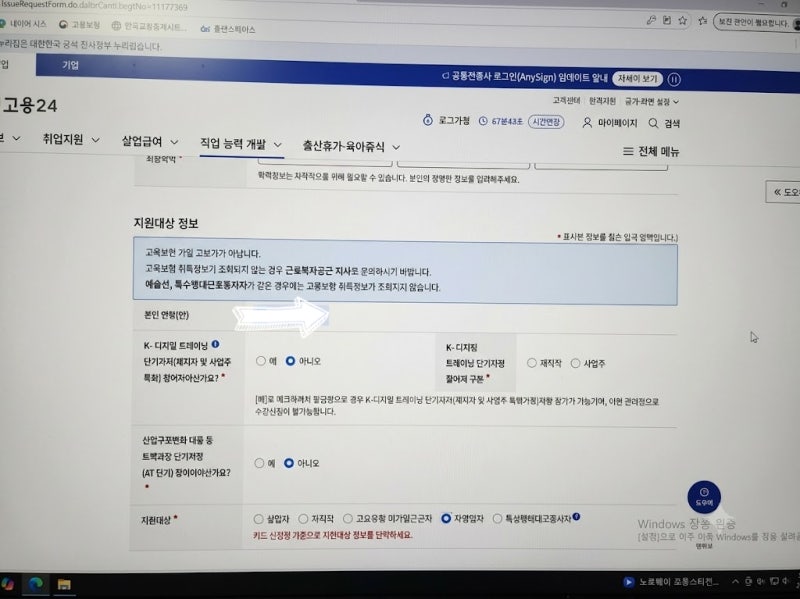
Task: Open File Explorer from the taskbar
Action: point(64,584)
